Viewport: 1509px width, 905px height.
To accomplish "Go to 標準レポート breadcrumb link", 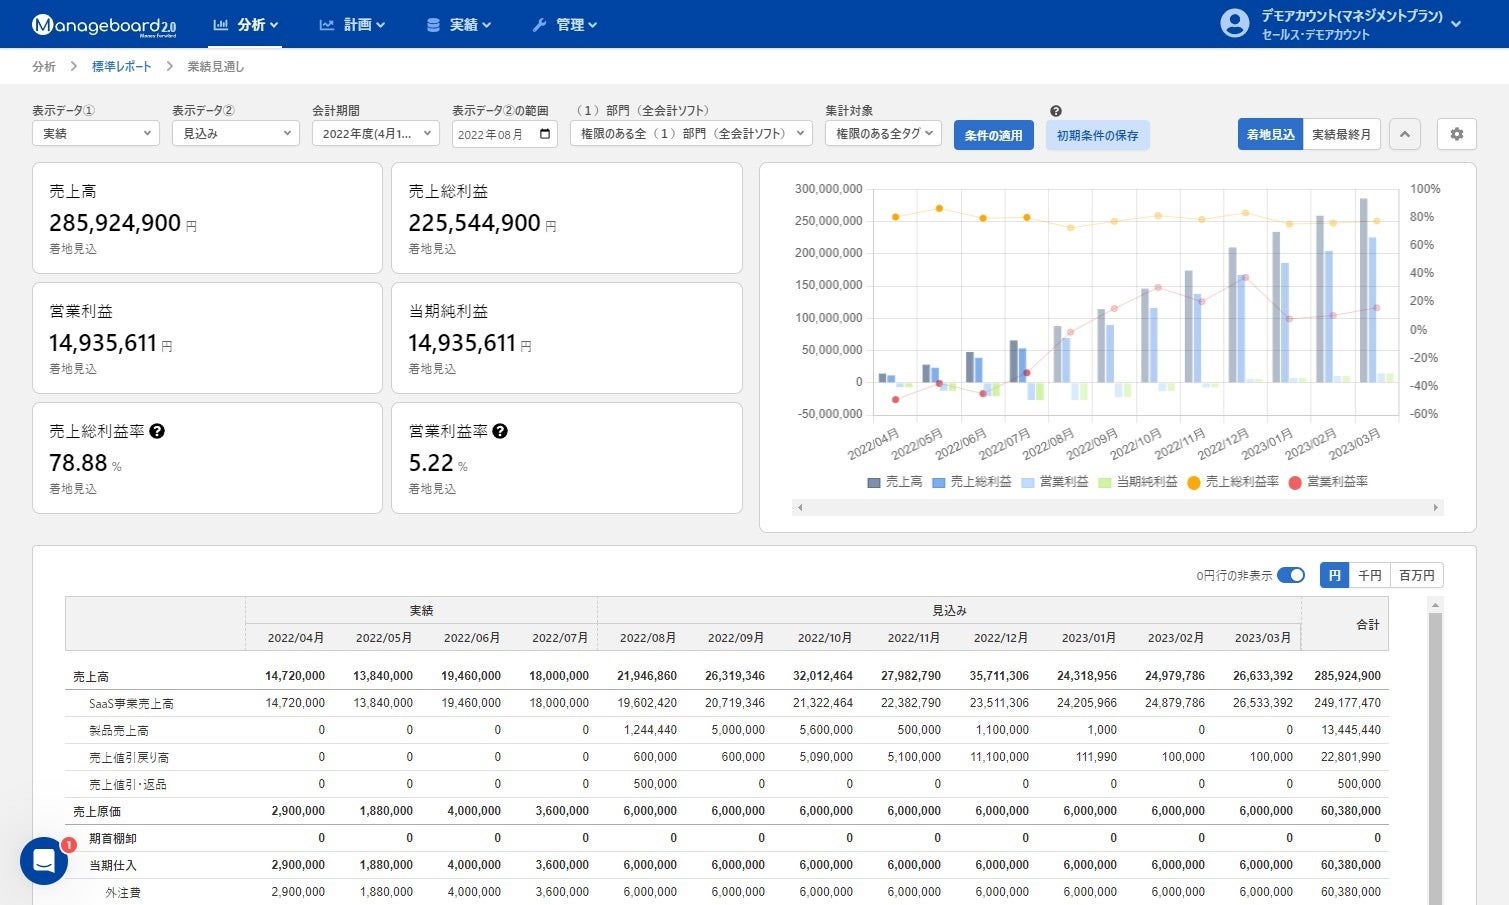I will 122,66.
